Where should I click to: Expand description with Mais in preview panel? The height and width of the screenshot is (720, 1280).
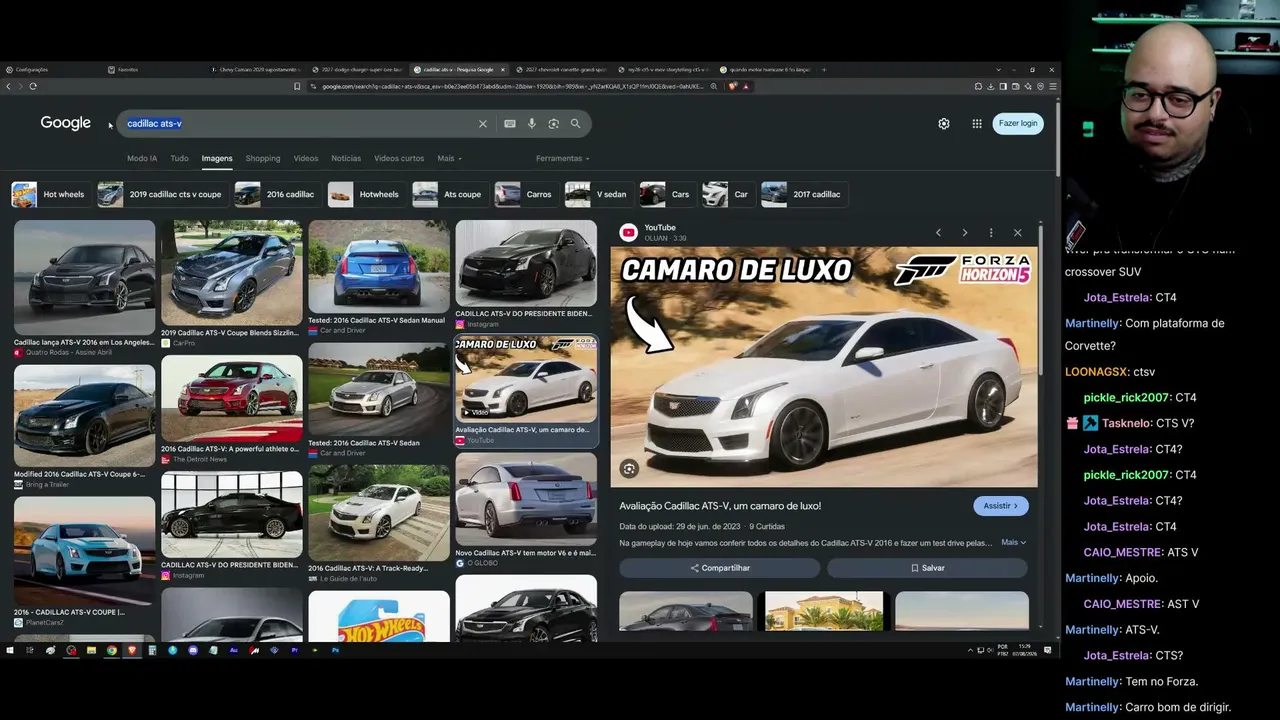pyautogui.click(x=1013, y=543)
